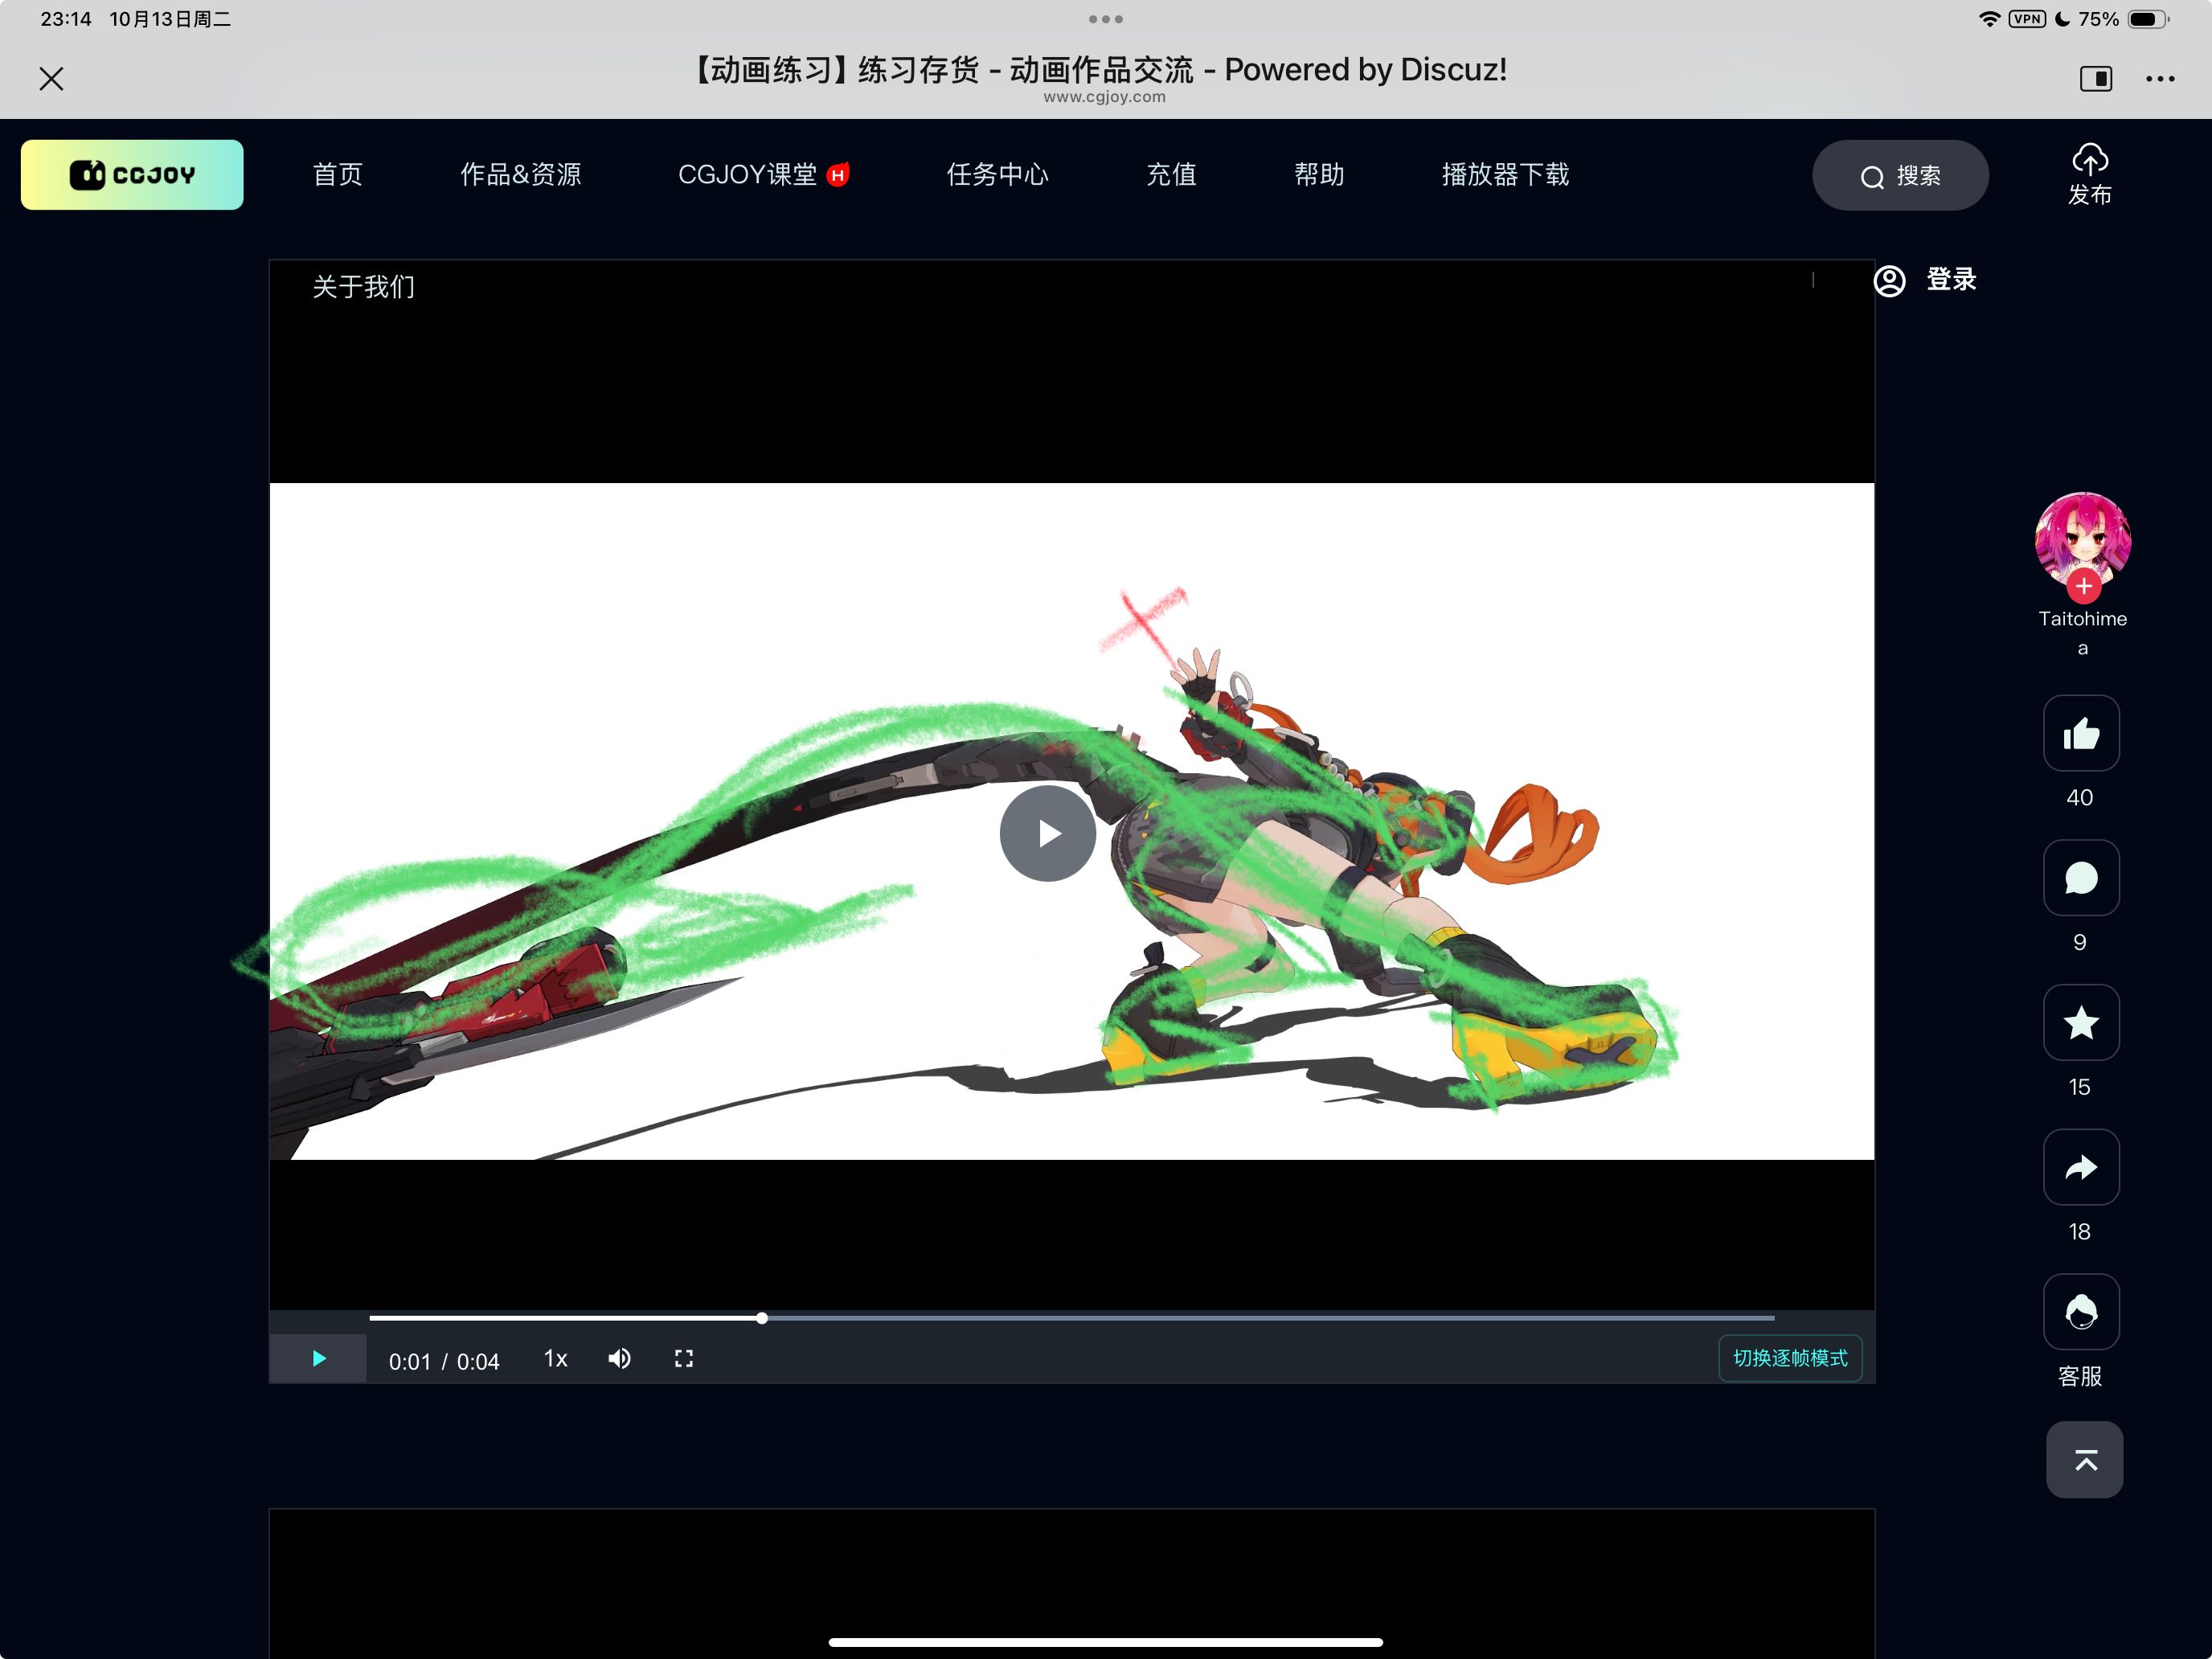2212x1659 pixels.
Task: Click the 0:01 / 0:04 time display
Action: point(444,1361)
